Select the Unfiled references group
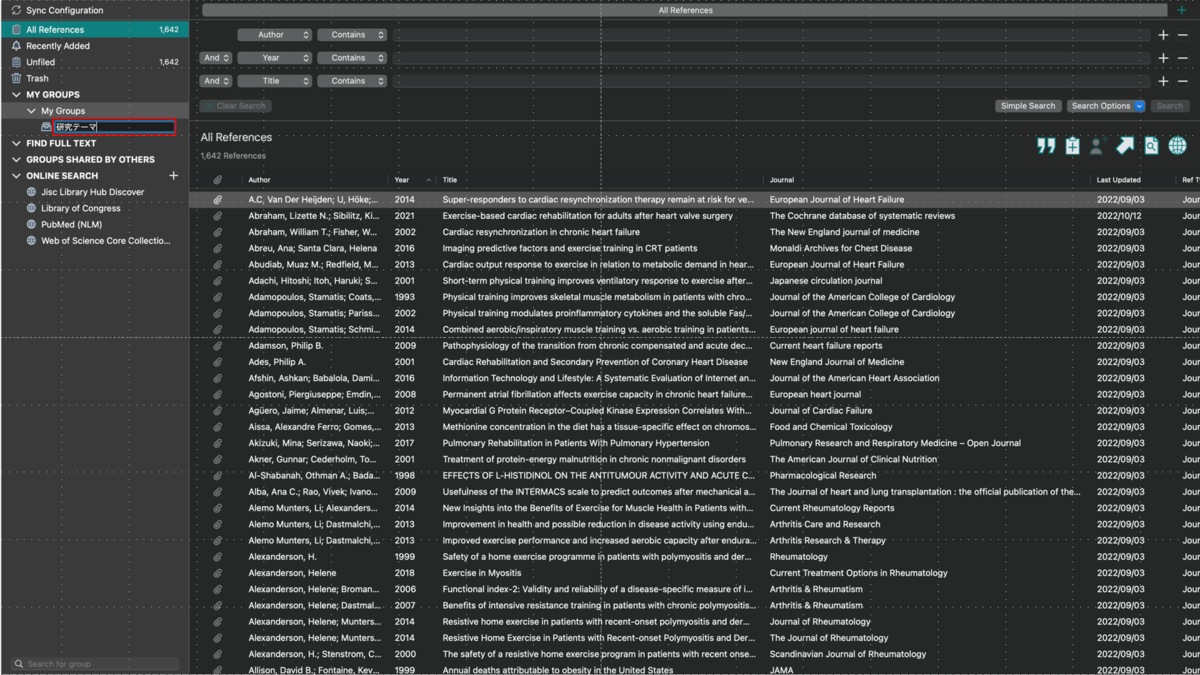The image size is (1200, 675). point(95,62)
